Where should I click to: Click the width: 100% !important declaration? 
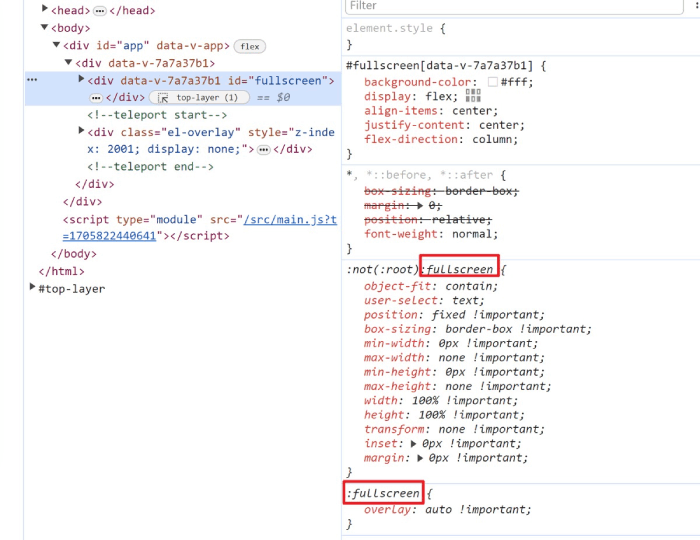point(441,400)
